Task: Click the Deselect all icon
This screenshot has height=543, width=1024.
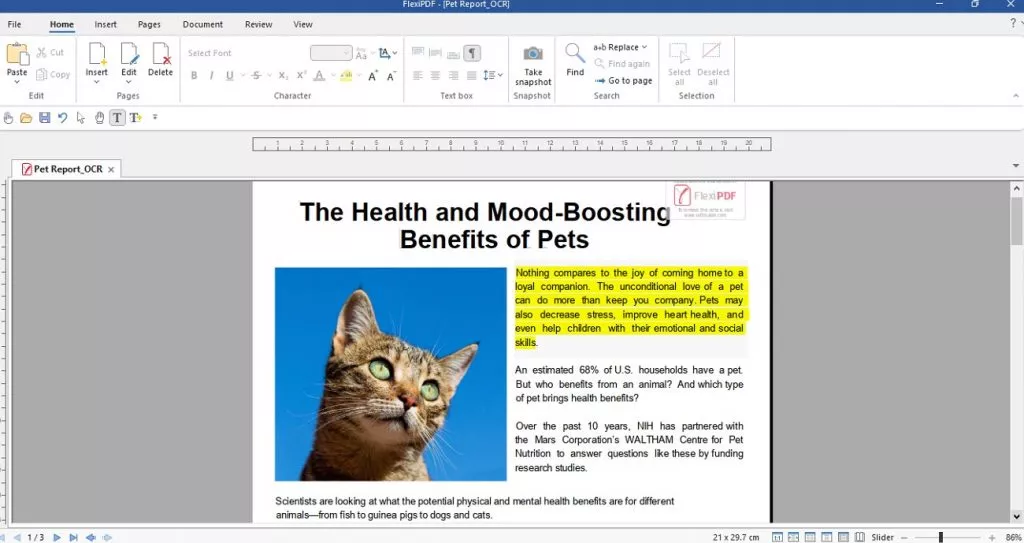Action: [x=711, y=52]
